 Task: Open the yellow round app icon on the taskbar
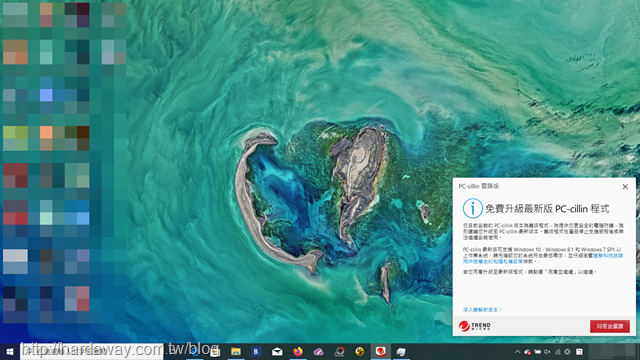(x=360, y=351)
